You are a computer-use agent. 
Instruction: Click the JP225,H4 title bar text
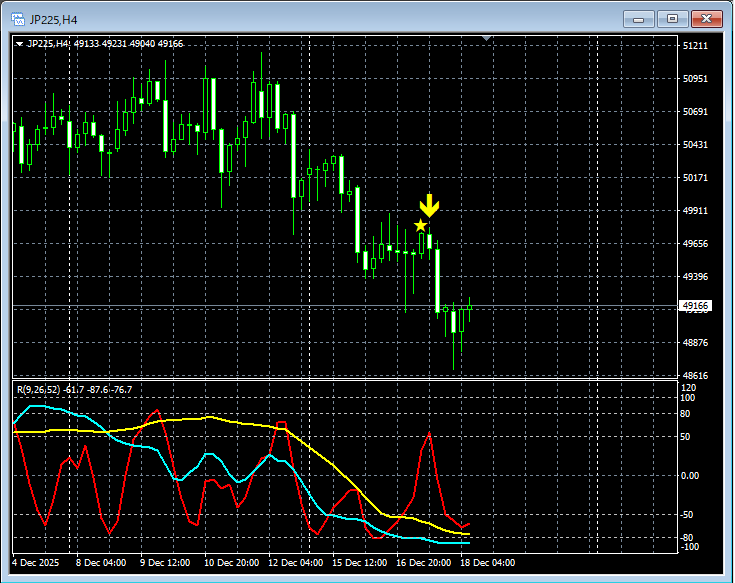coord(53,18)
